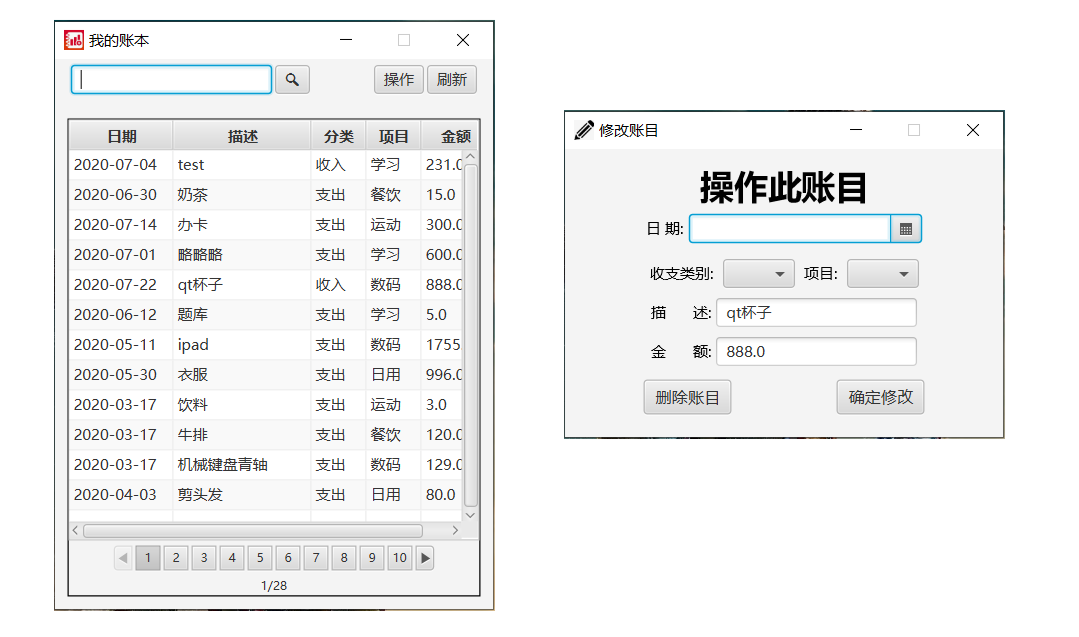Click horizontal scrollbar right arrow
The image size is (1079, 637).
tap(455, 530)
